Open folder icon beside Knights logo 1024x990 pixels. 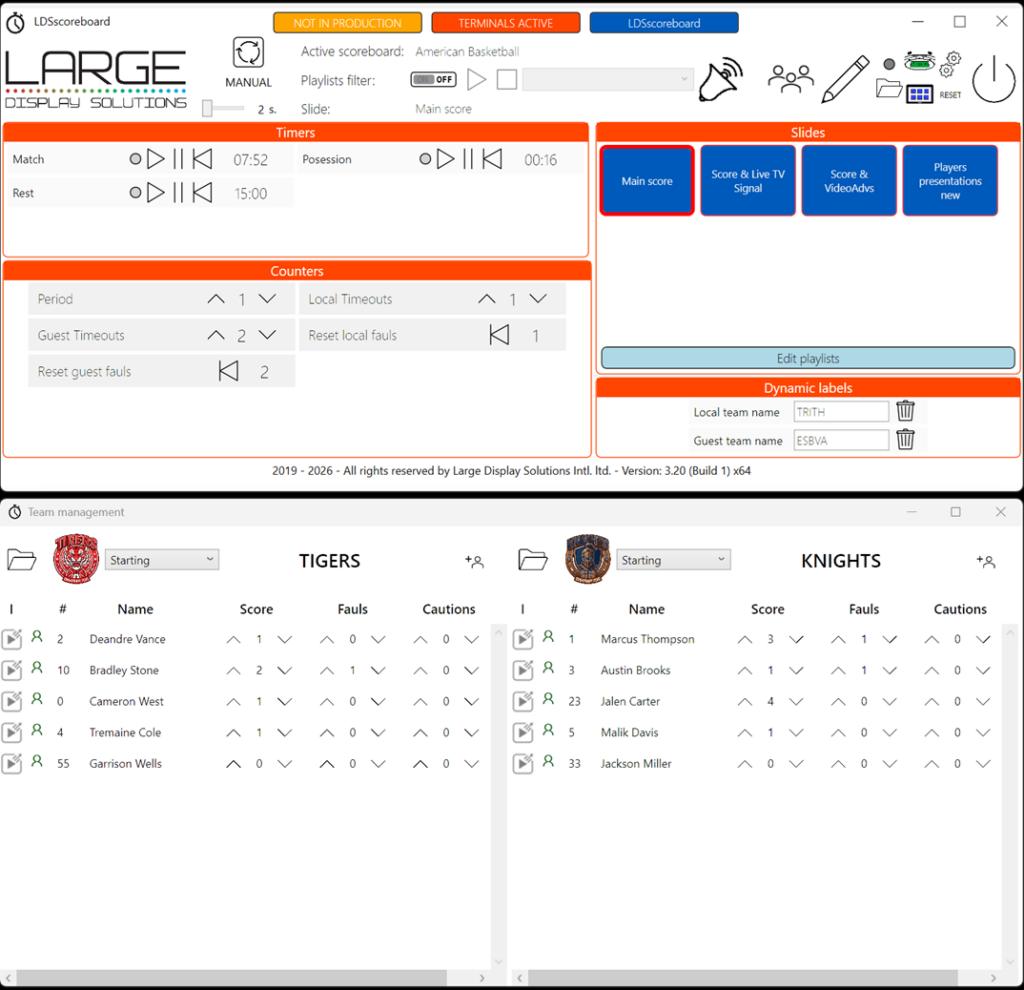[x=533, y=560]
